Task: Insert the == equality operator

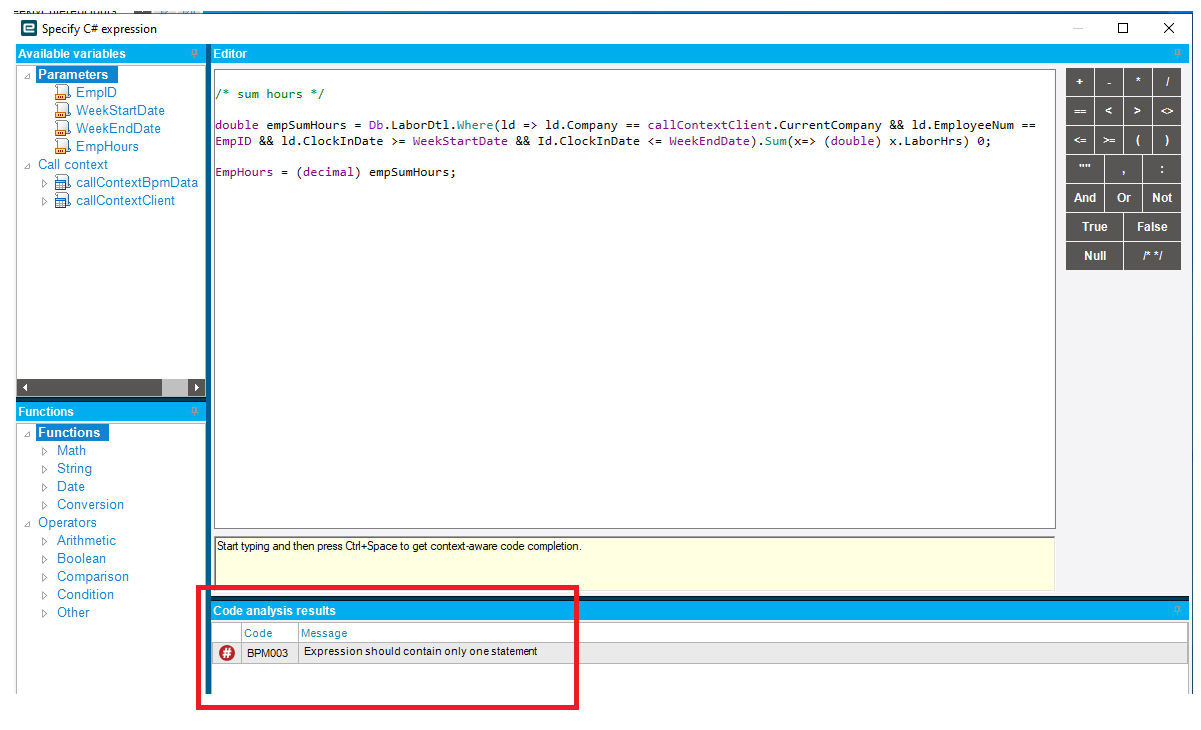Action: pos(1080,111)
